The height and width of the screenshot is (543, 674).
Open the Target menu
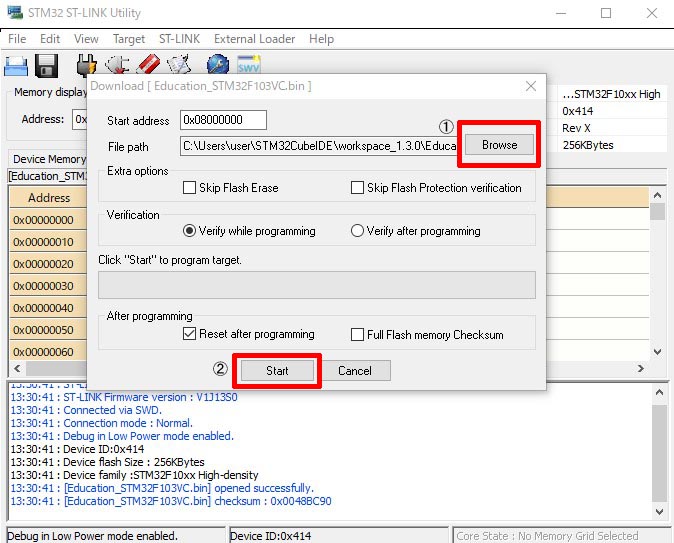pyautogui.click(x=129, y=39)
